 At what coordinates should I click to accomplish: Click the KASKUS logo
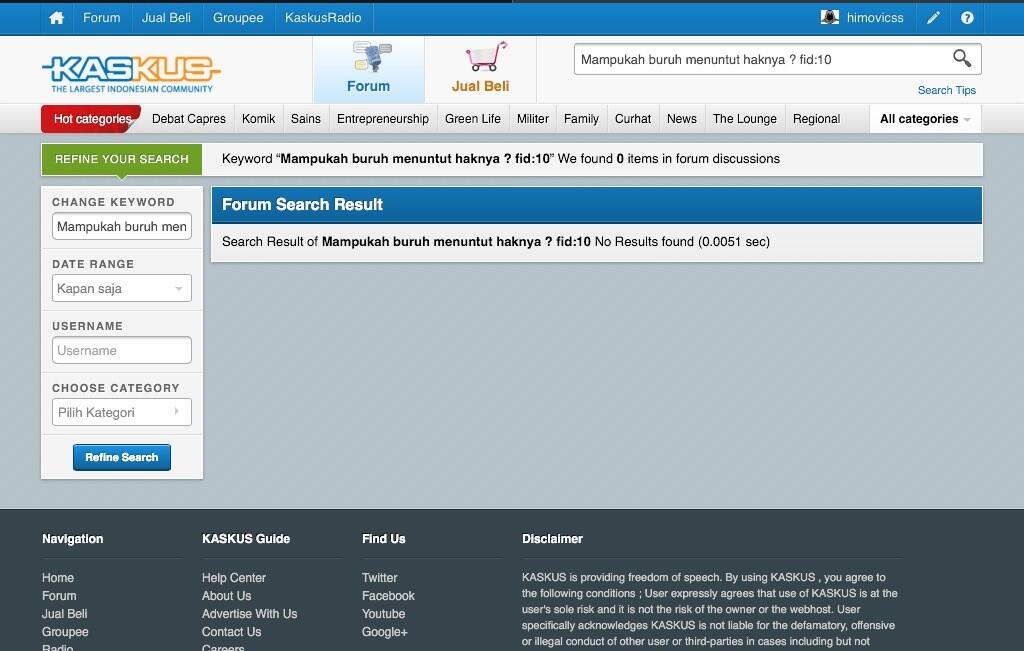(132, 73)
